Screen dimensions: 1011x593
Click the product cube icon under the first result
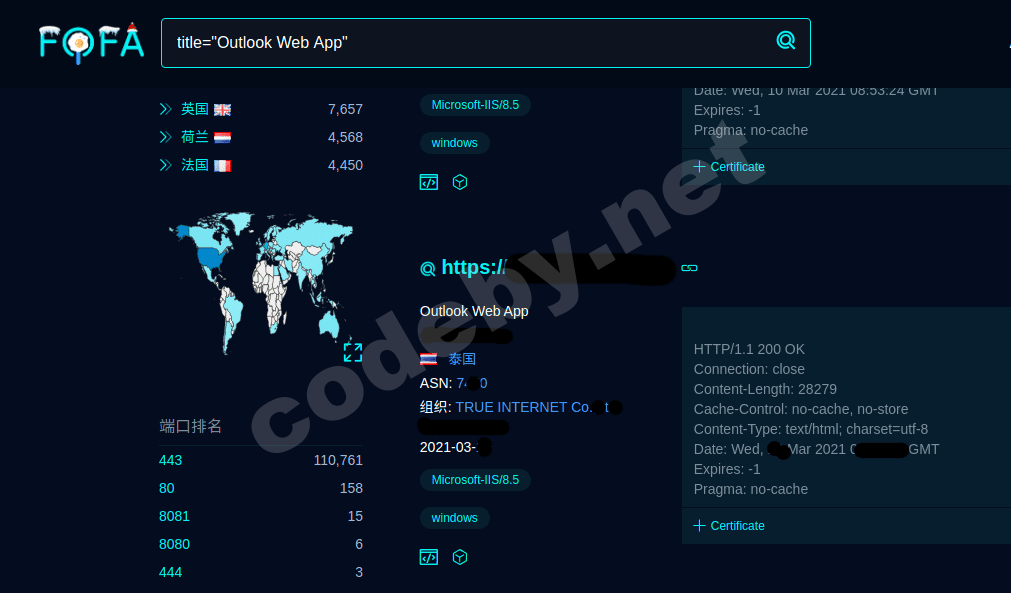coord(460,182)
